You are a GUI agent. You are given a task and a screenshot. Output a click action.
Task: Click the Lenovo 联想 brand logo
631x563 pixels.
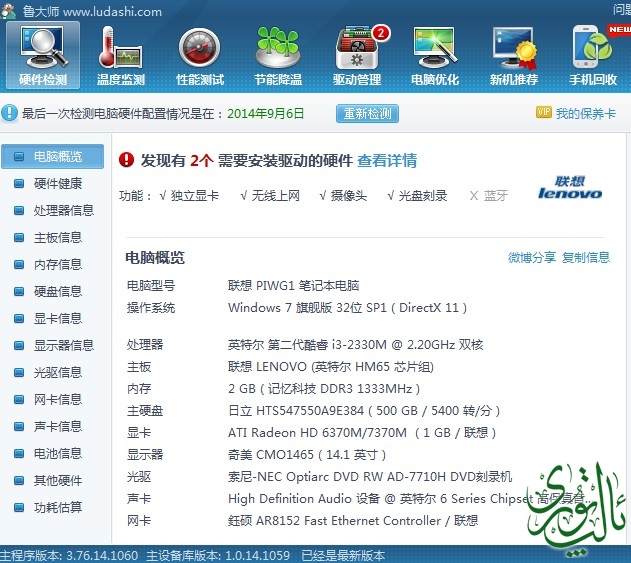(570, 188)
